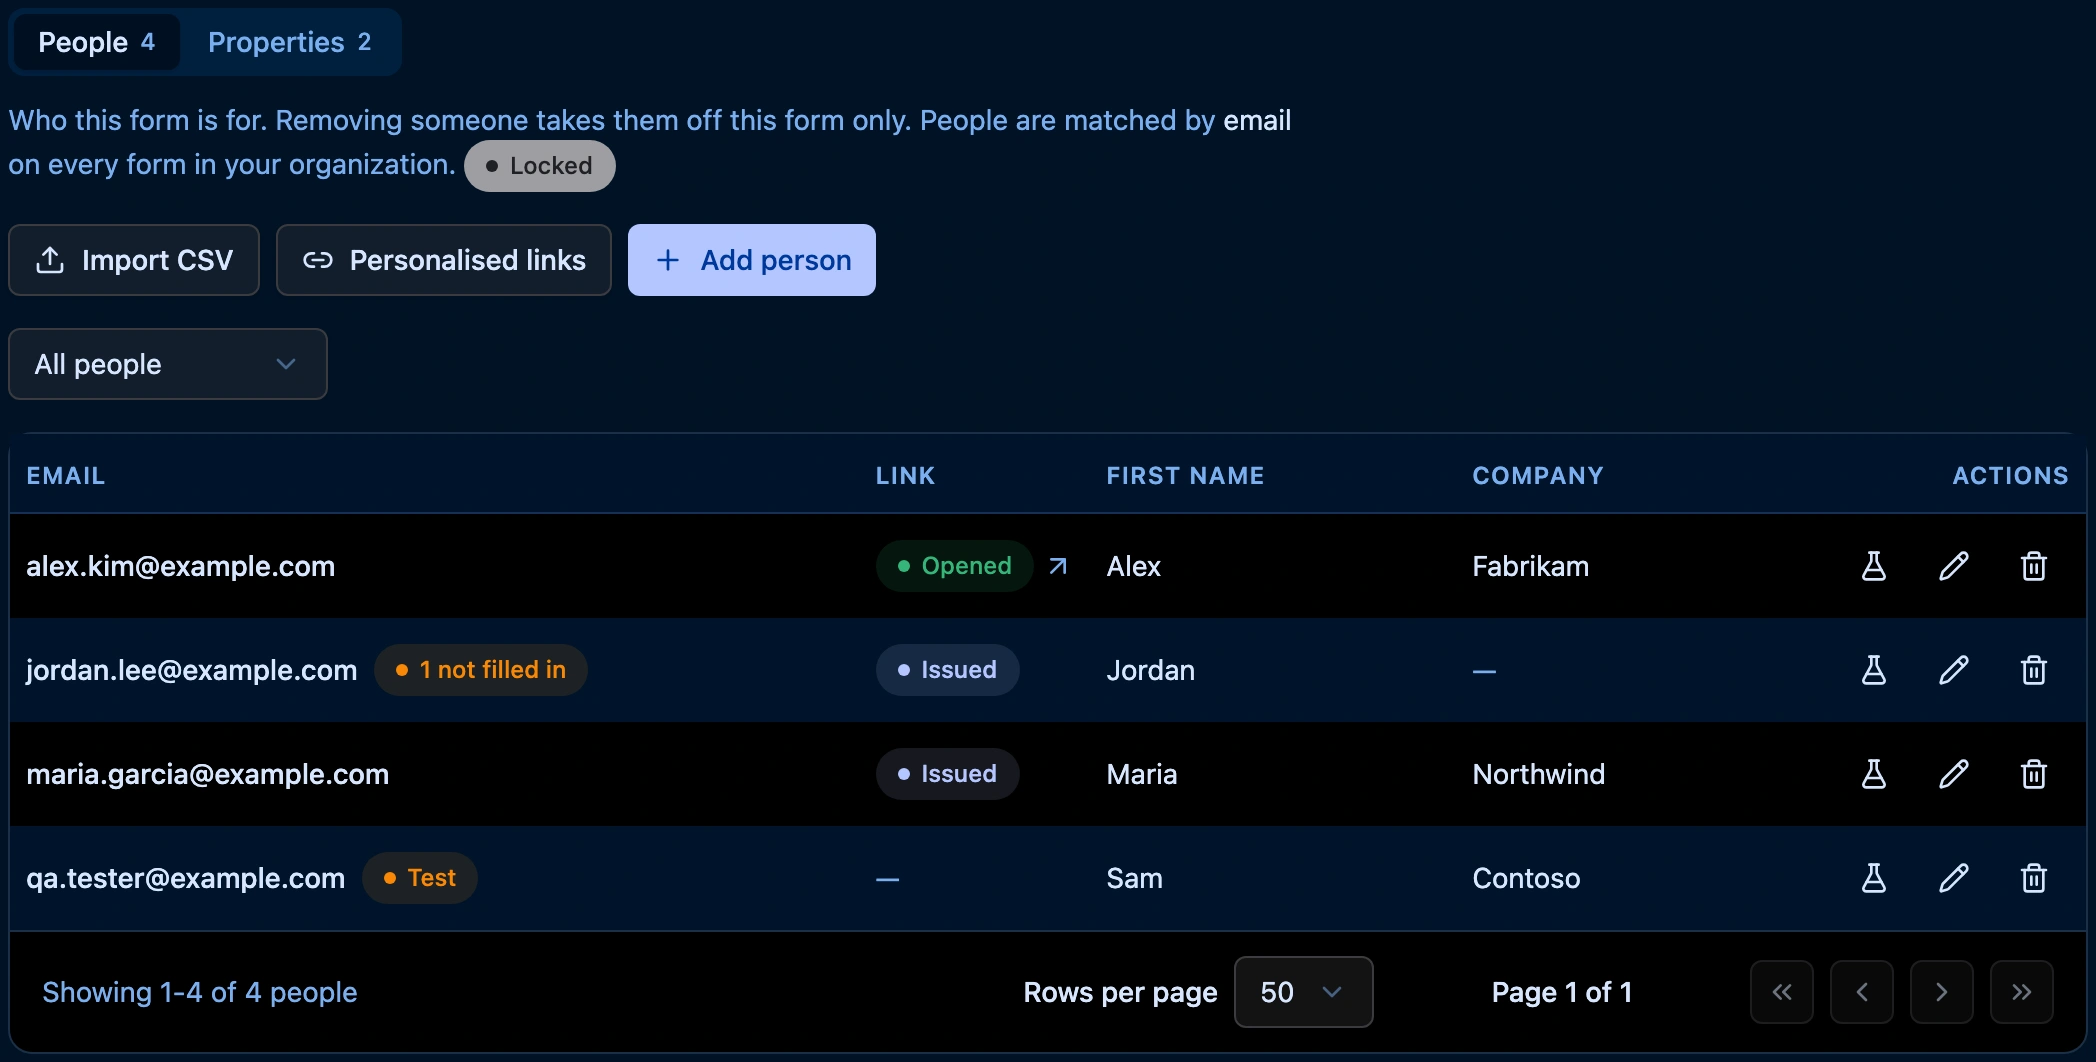Select the maria.garcia@example.com email cell
2096x1062 pixels.
(x=208, y=774)
